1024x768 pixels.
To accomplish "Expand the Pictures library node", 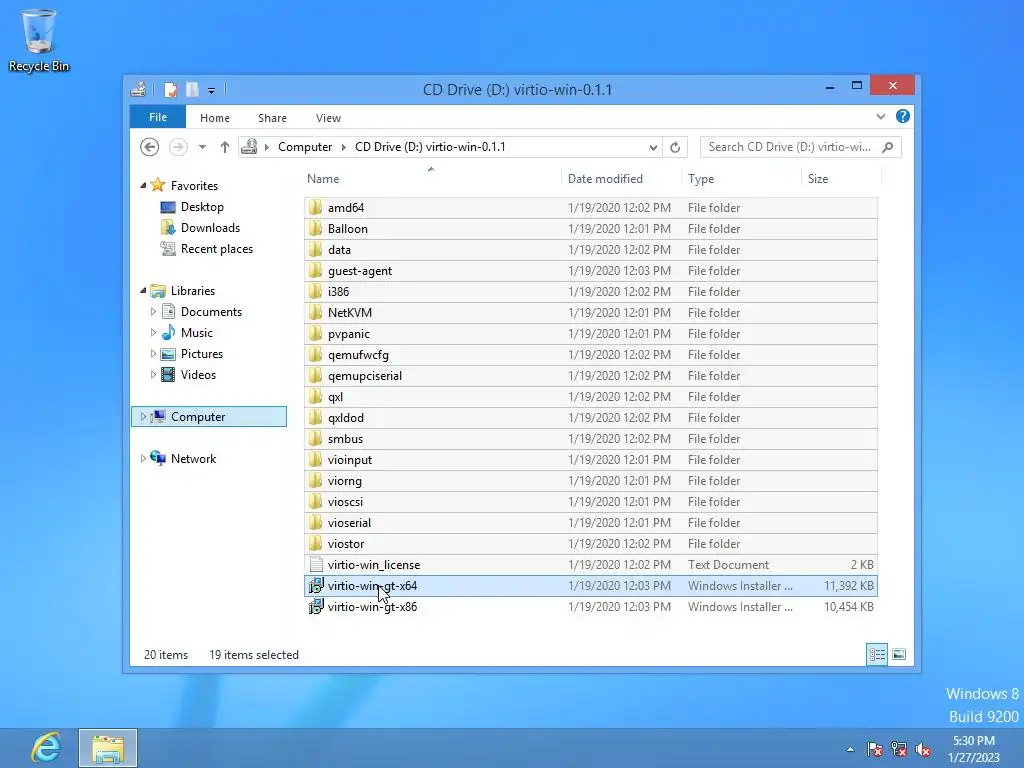I will (x=153, y=354).
